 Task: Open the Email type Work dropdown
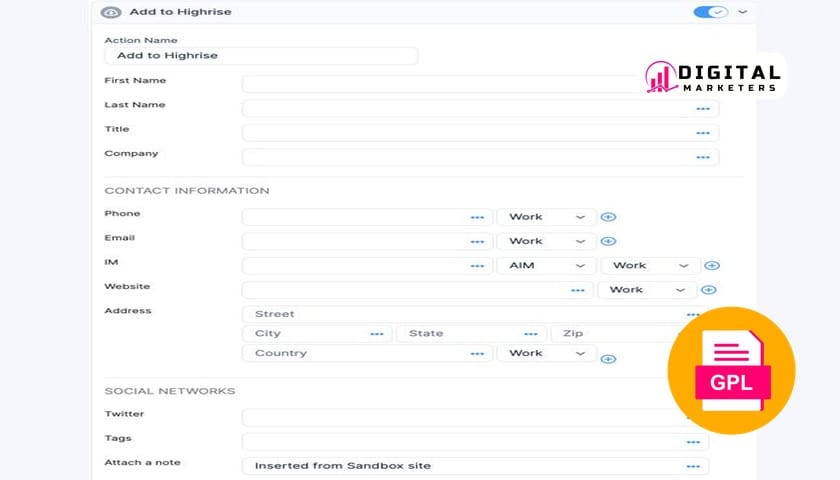(x=546, y=241)
